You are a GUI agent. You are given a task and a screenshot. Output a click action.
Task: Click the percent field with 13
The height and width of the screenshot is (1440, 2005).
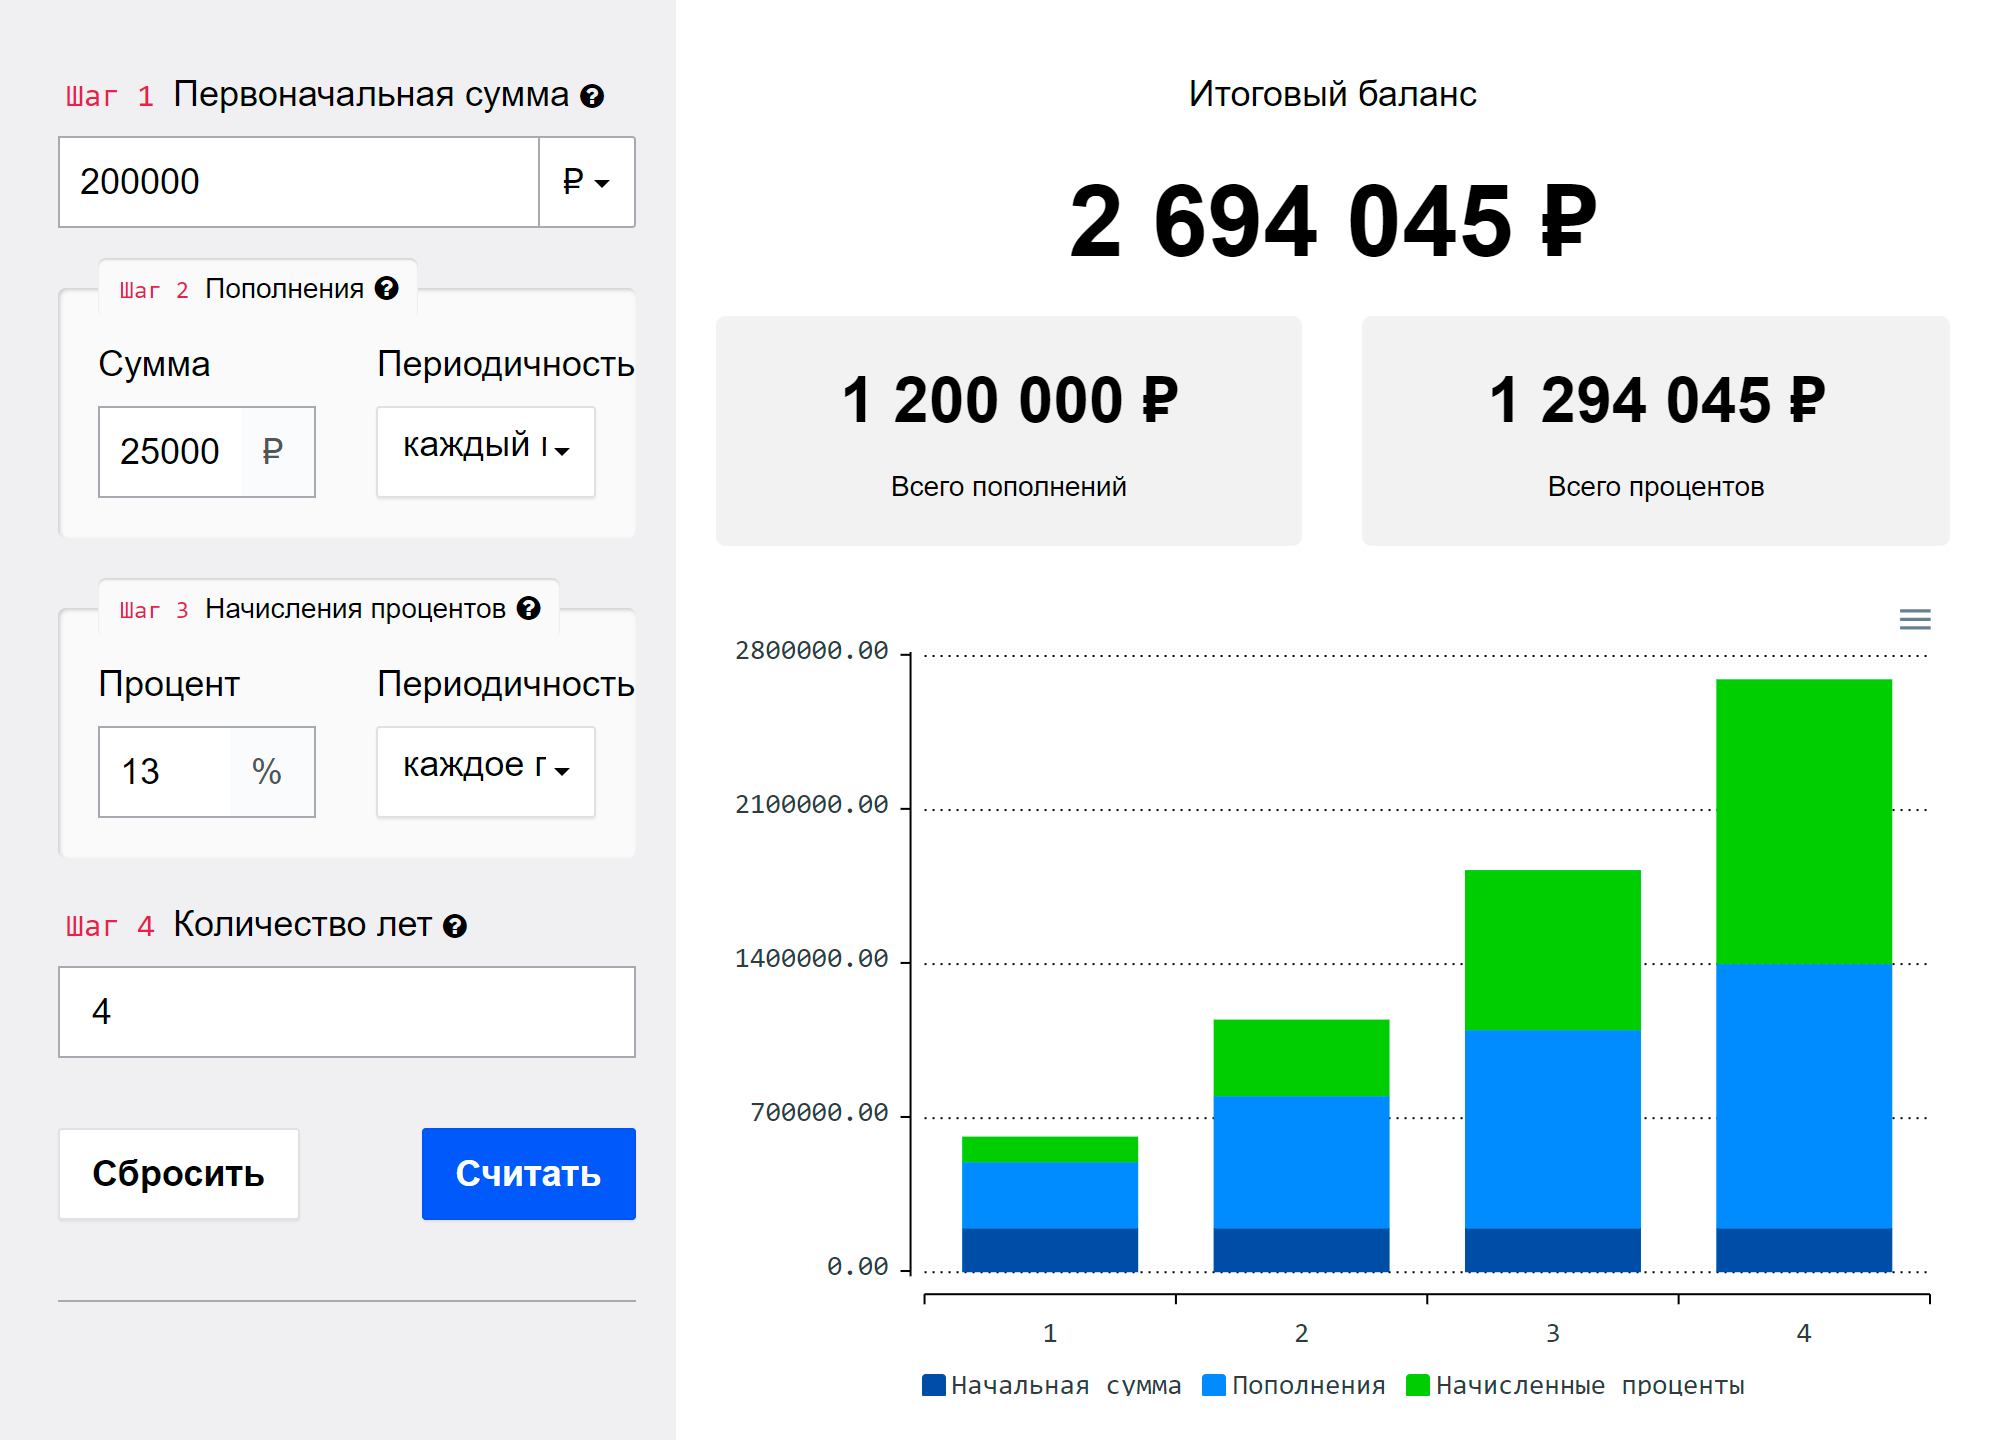tap(165, 772)
